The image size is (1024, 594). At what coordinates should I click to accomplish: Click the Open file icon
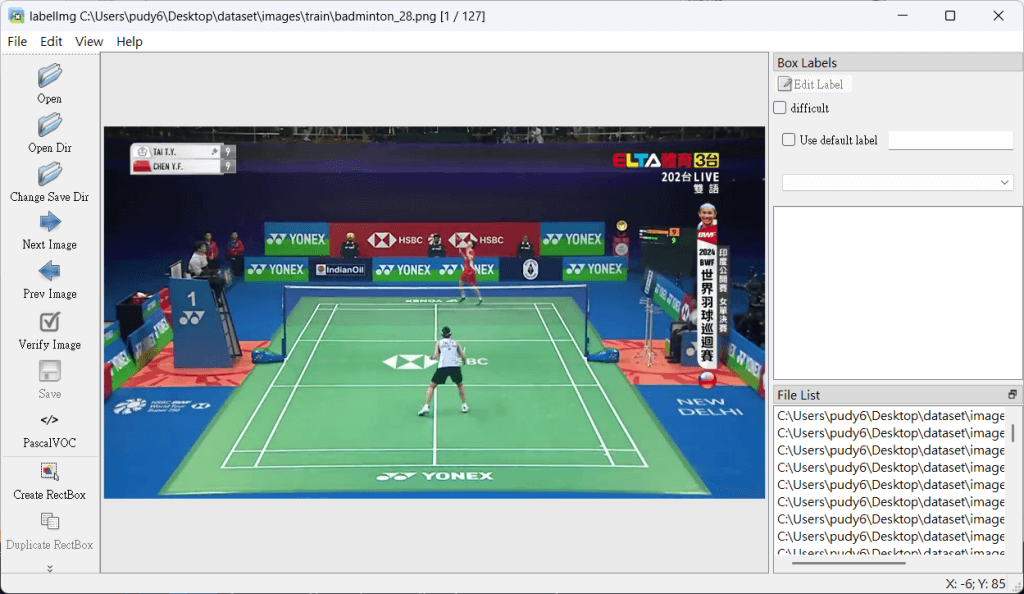(49, 77)
